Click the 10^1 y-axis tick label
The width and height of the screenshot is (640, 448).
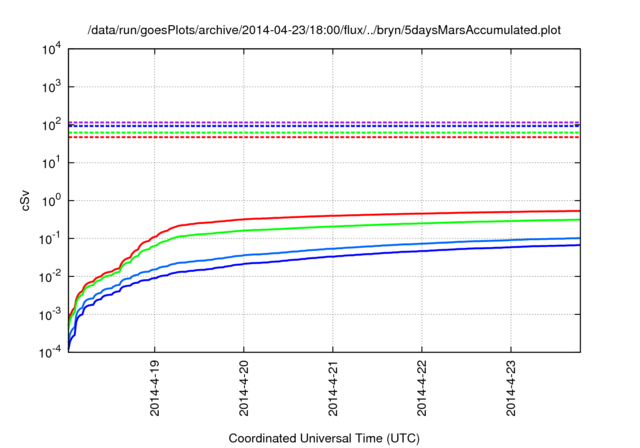click(x=51, y=162)
